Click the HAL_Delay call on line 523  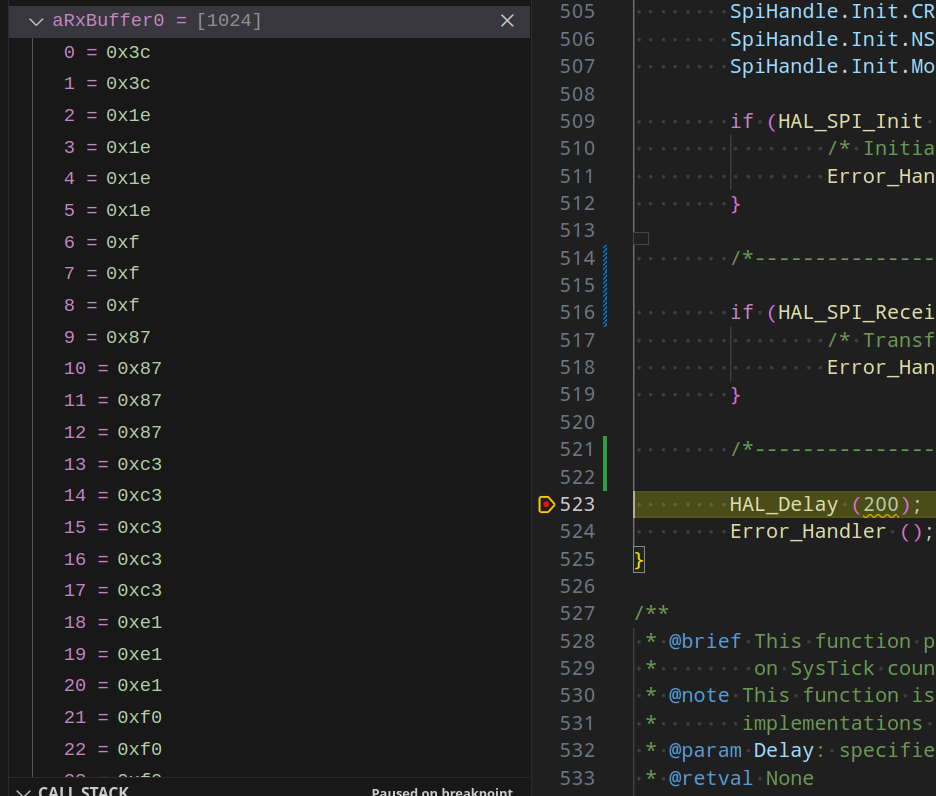(x=783, y=504)
